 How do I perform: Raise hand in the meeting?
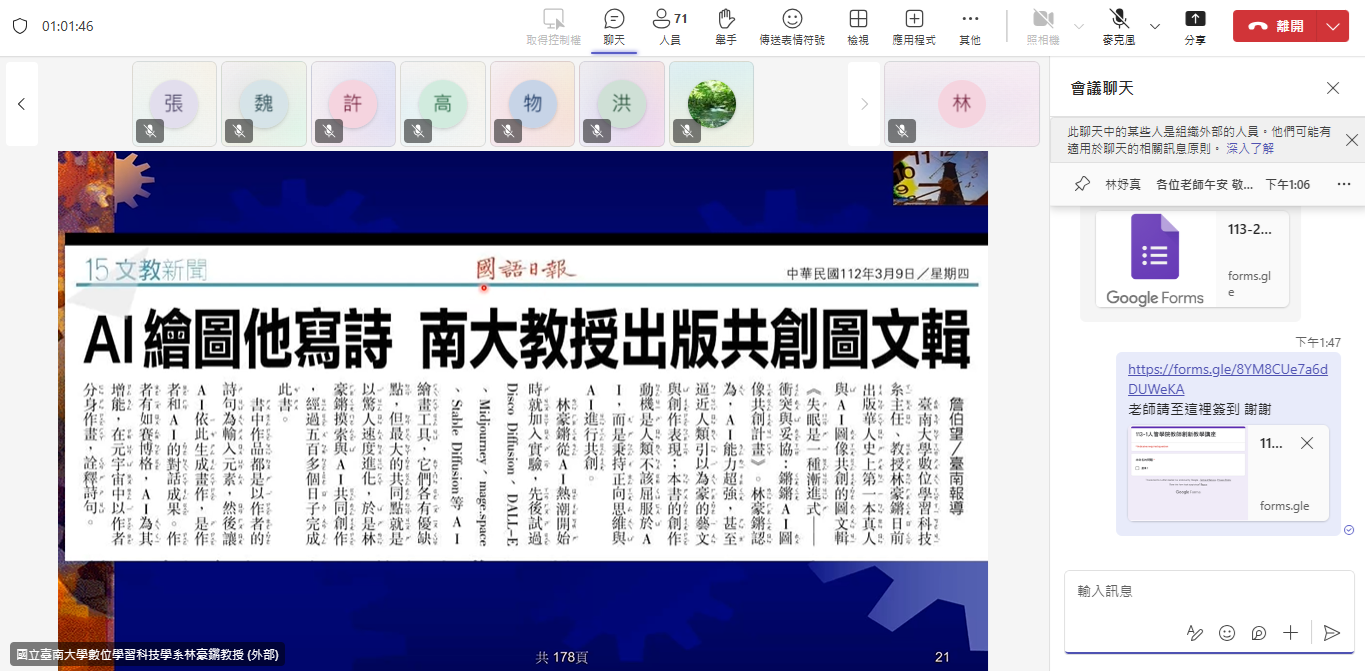pyautogui.click(x=726, y=27)
